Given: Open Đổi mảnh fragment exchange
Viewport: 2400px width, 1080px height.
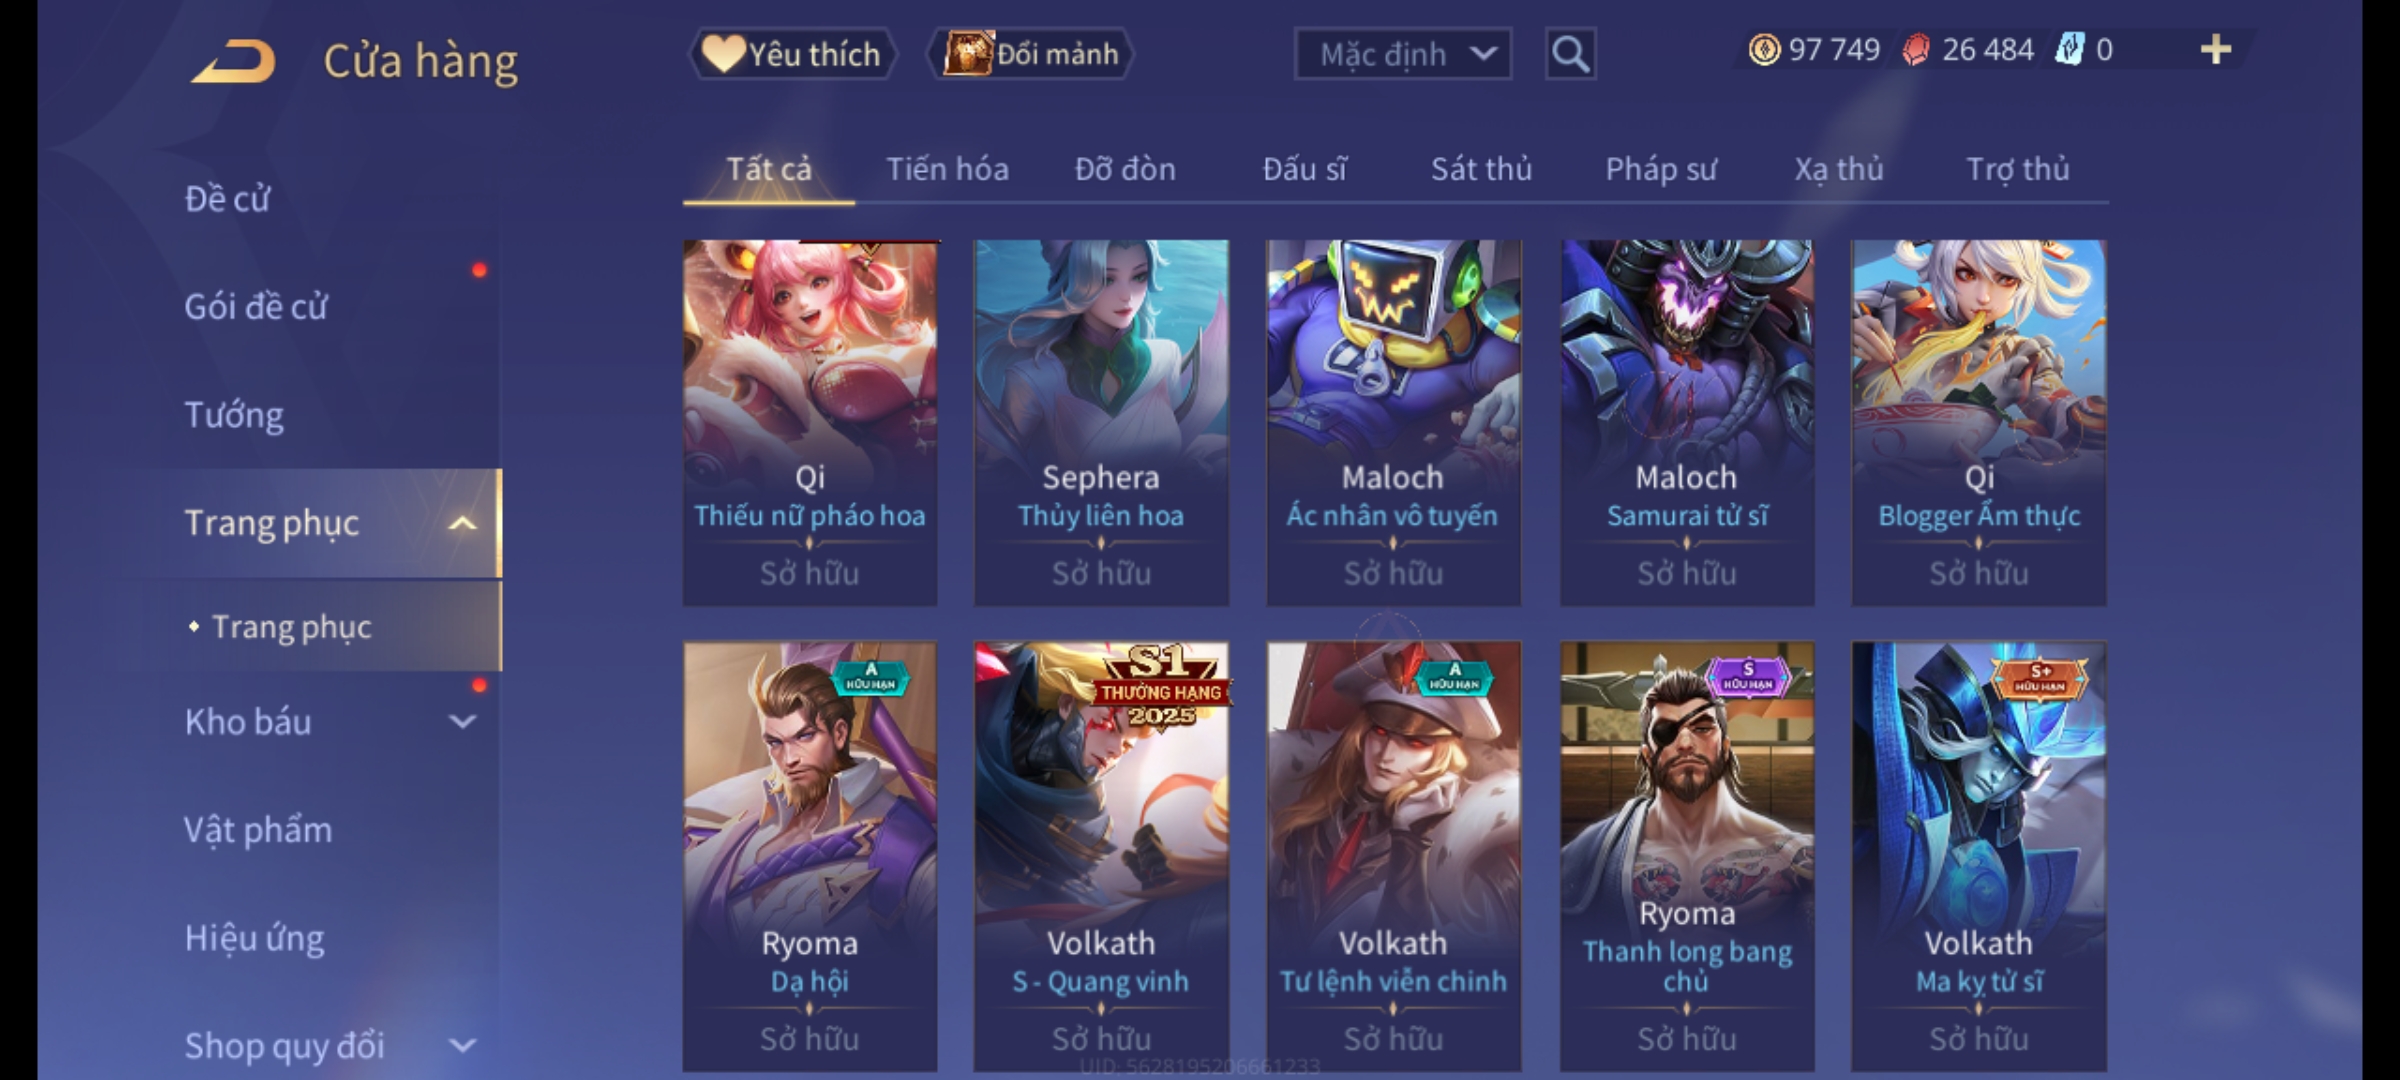Looking at the screenshot, I should coord(1031,54).
